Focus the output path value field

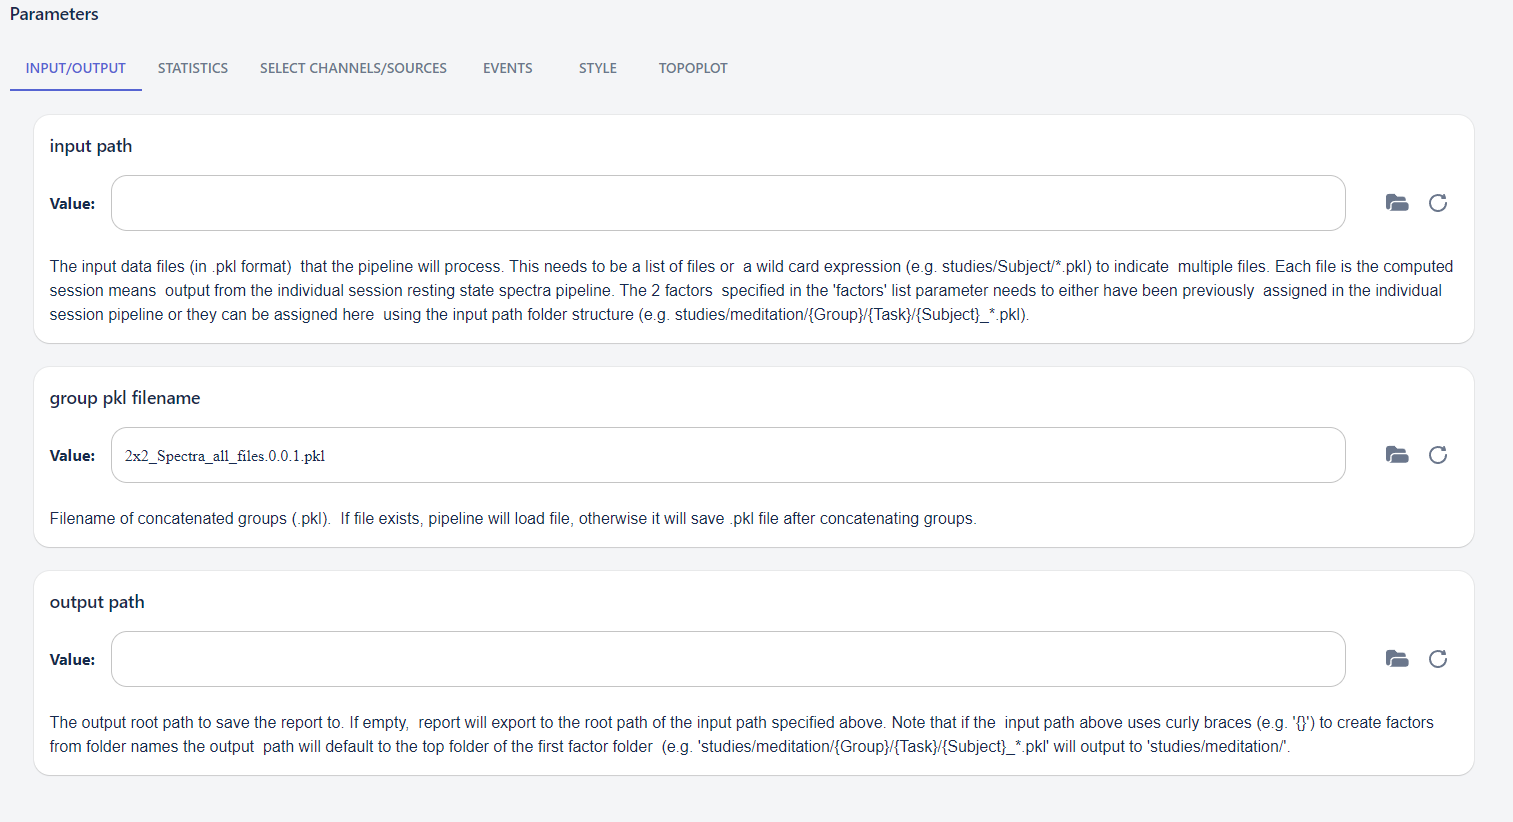(728, 659)
